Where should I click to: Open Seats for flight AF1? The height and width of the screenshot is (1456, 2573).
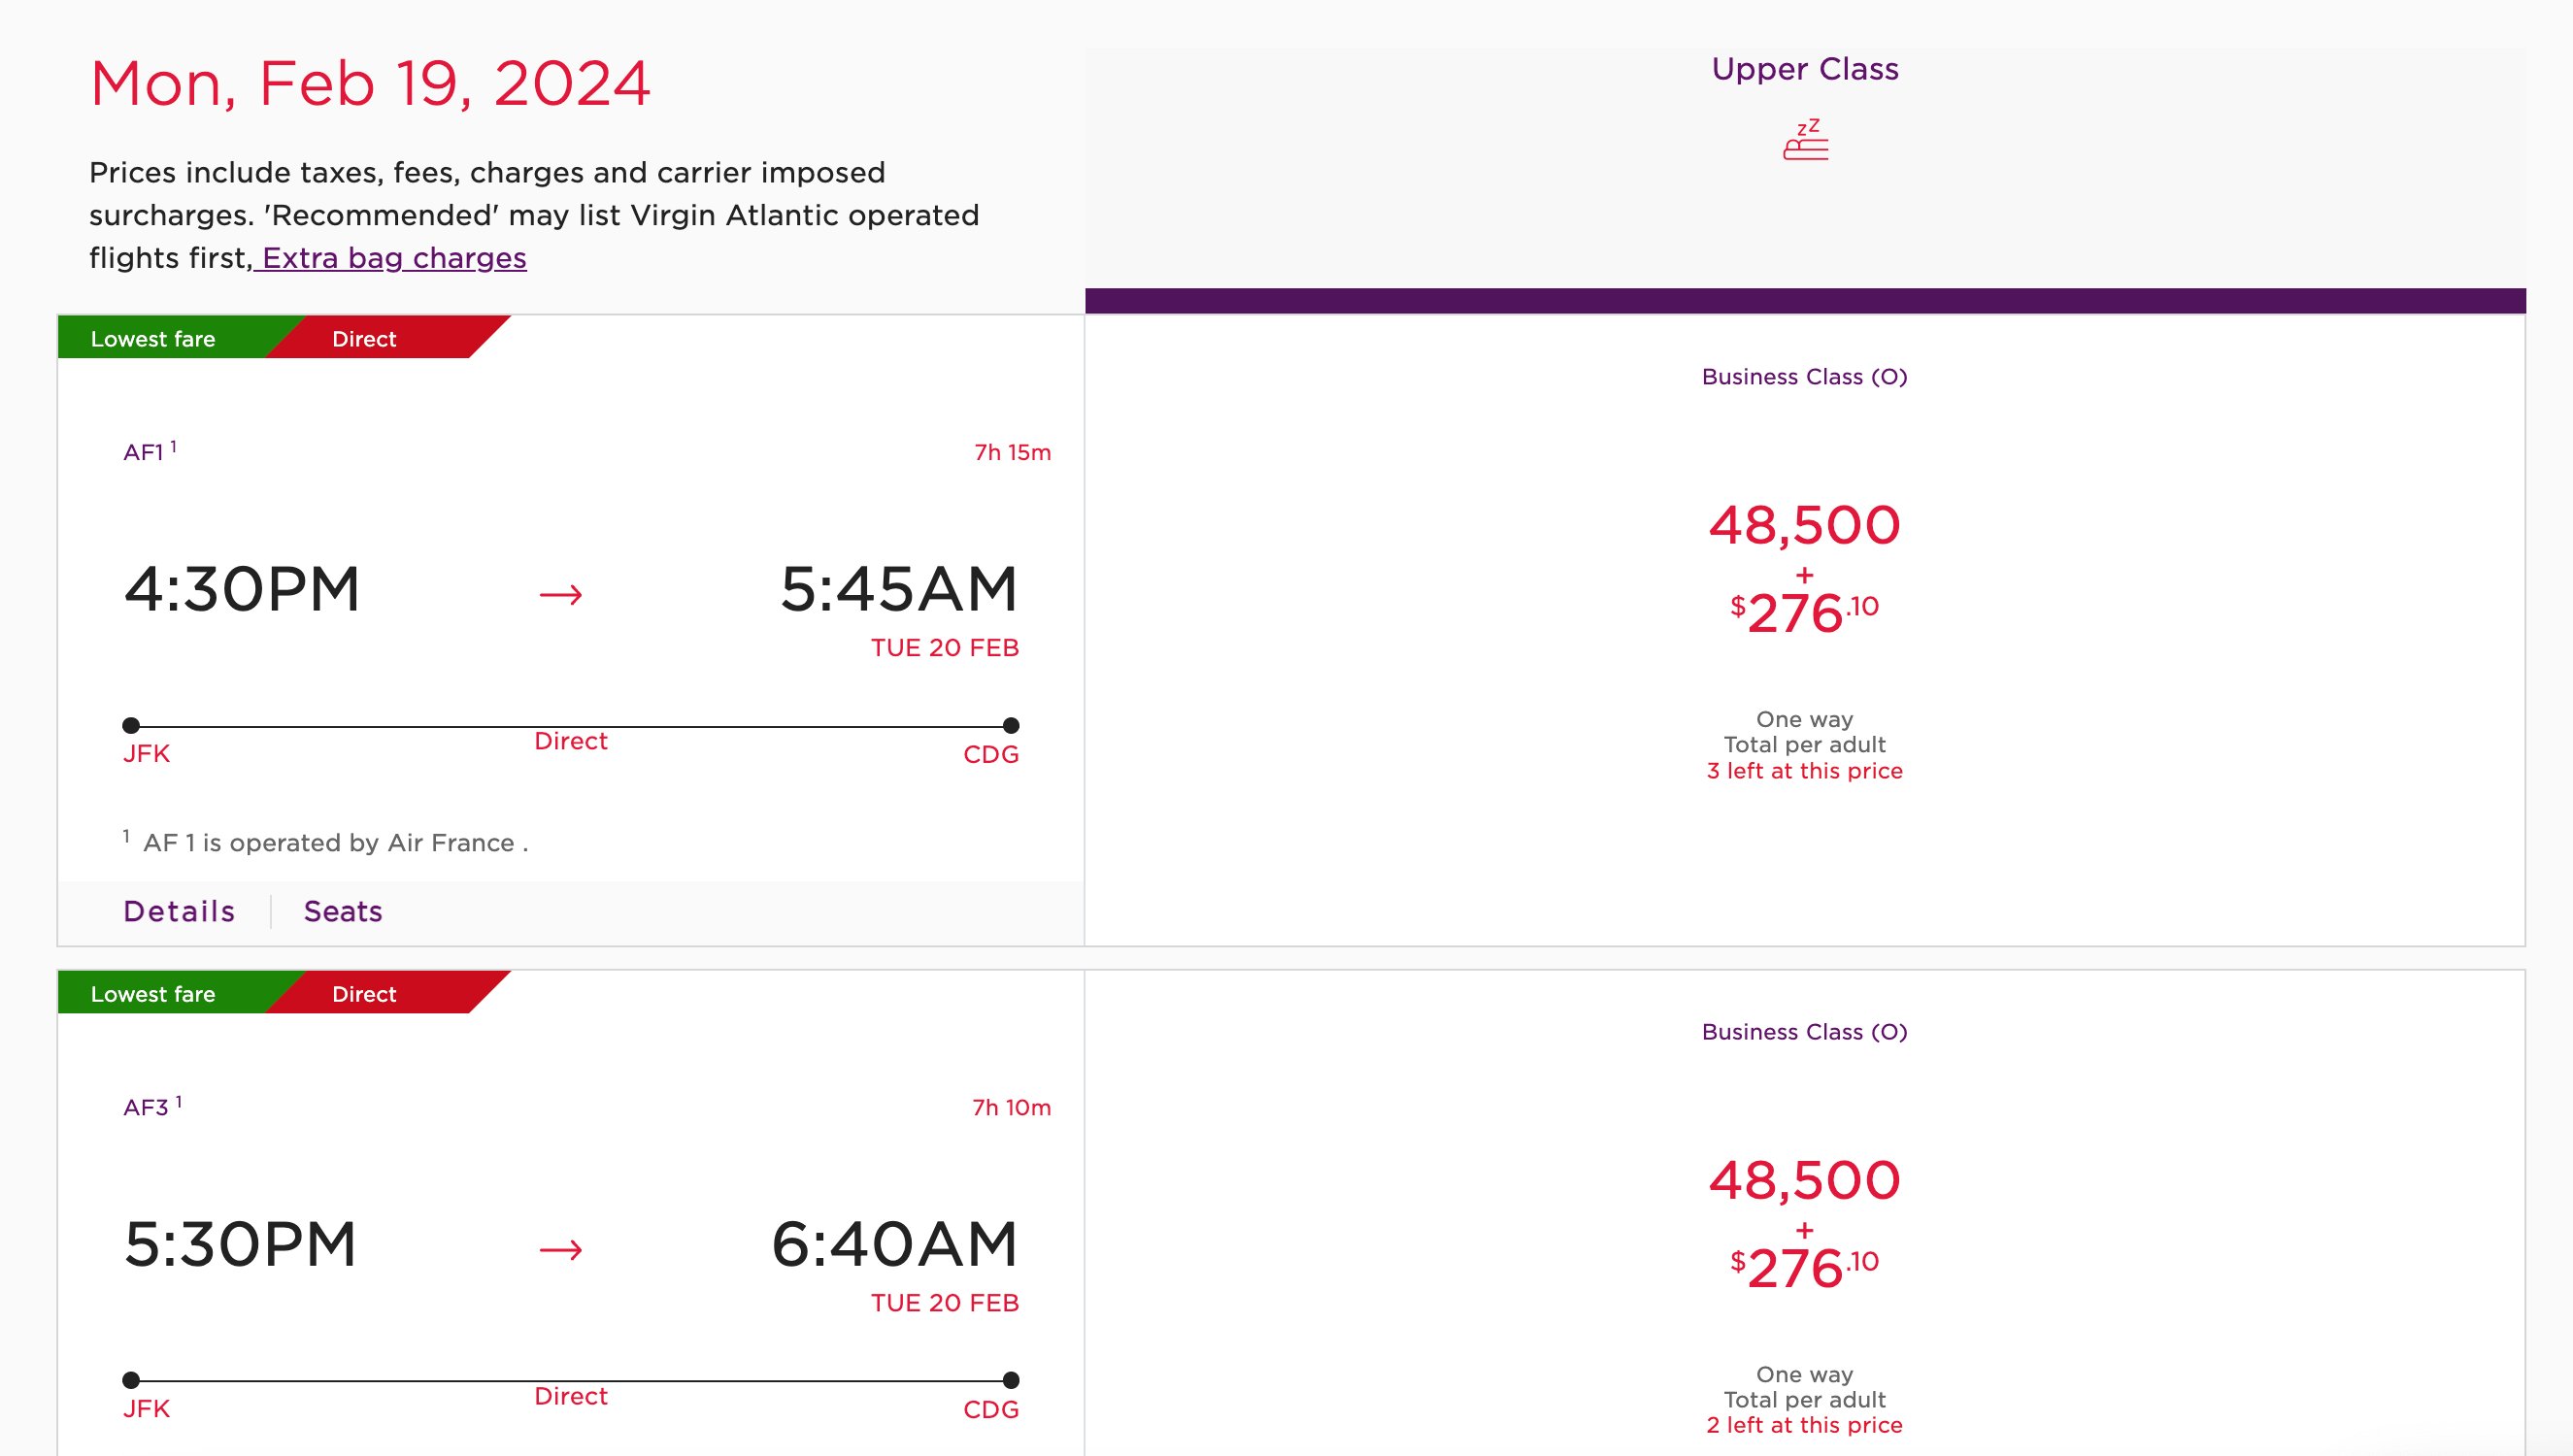tap(343, 911)
